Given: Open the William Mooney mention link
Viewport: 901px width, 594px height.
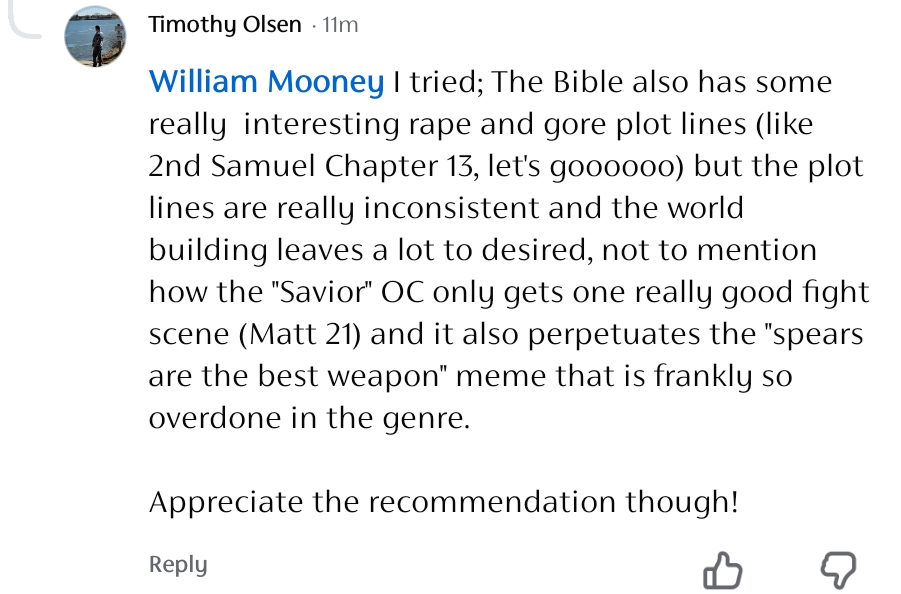Looking at the screenshot, I should click(266, 82).
